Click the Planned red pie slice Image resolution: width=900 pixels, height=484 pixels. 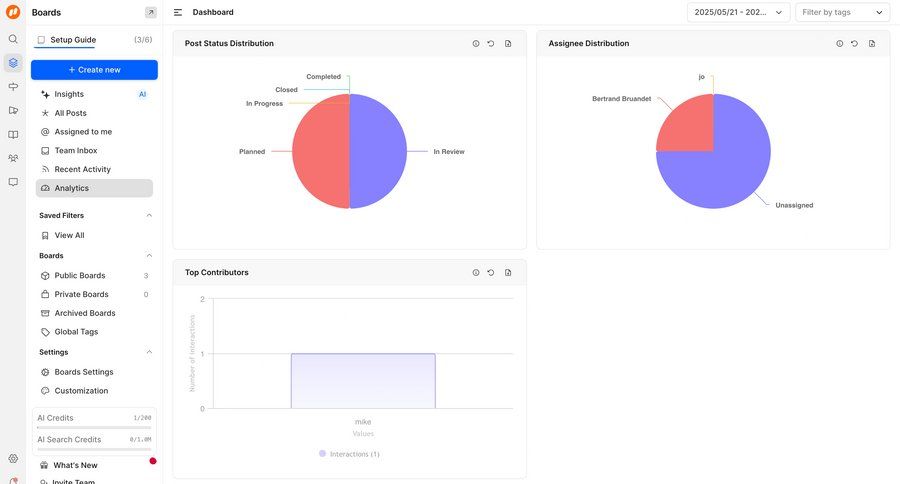coord(320,152)
